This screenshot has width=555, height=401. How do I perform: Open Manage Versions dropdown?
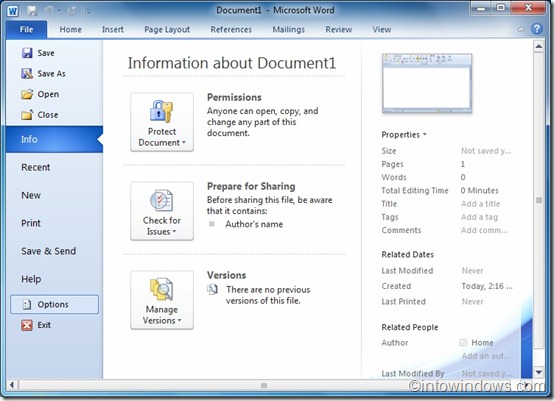tap(162, 300)
